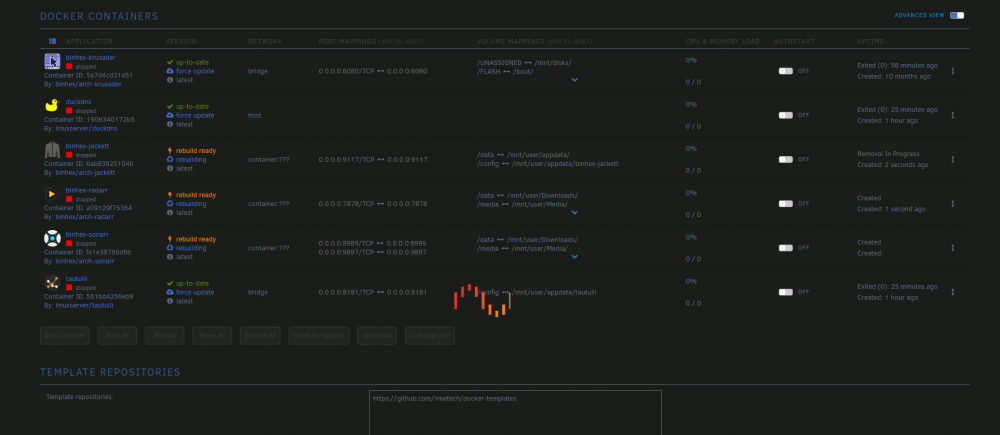Click the binhex-radarr container name
This screenshot has height=435, width=1000.
click(87, 190)
